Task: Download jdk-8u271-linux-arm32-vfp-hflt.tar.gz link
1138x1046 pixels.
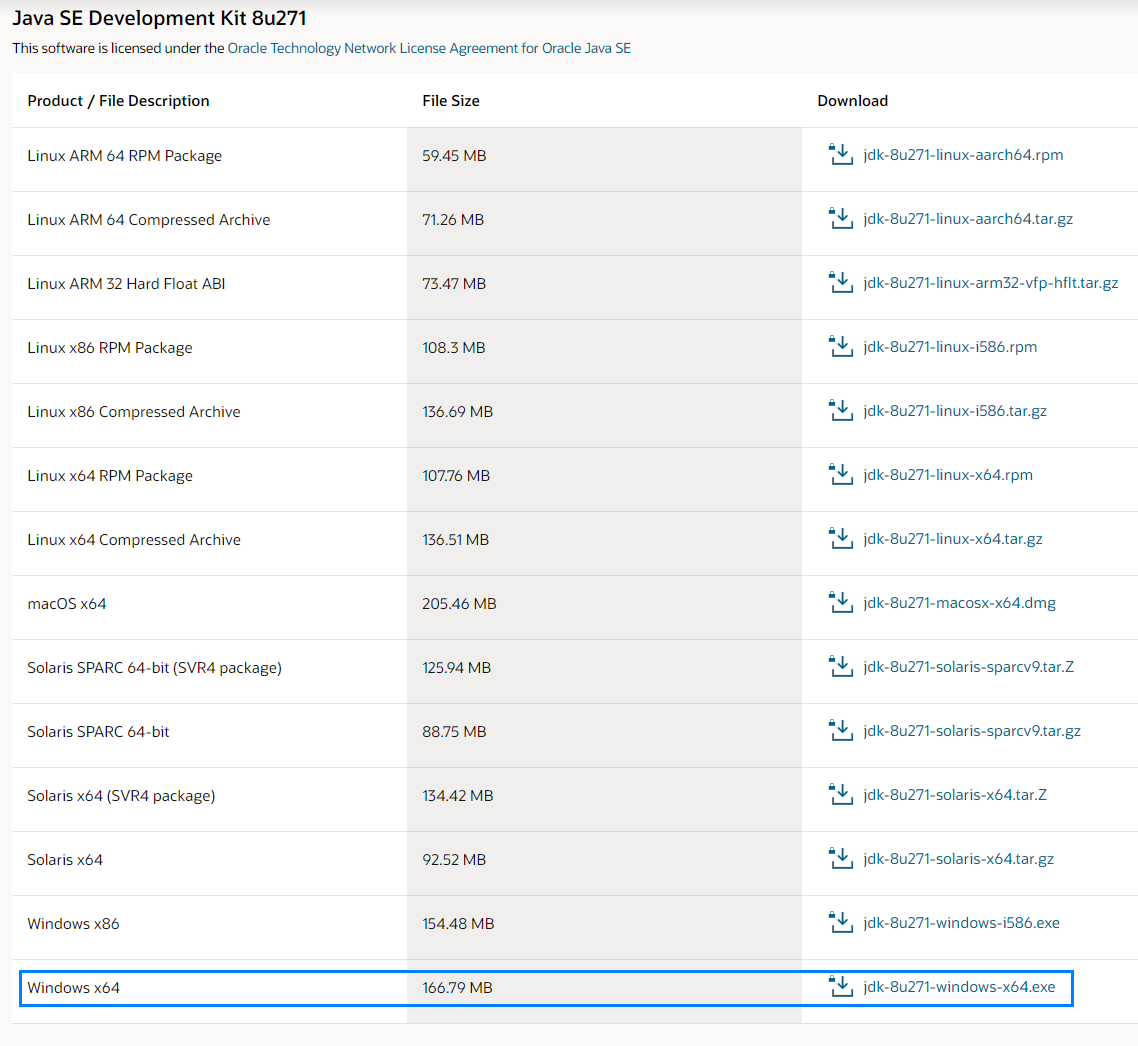Action: click(991, 282)
